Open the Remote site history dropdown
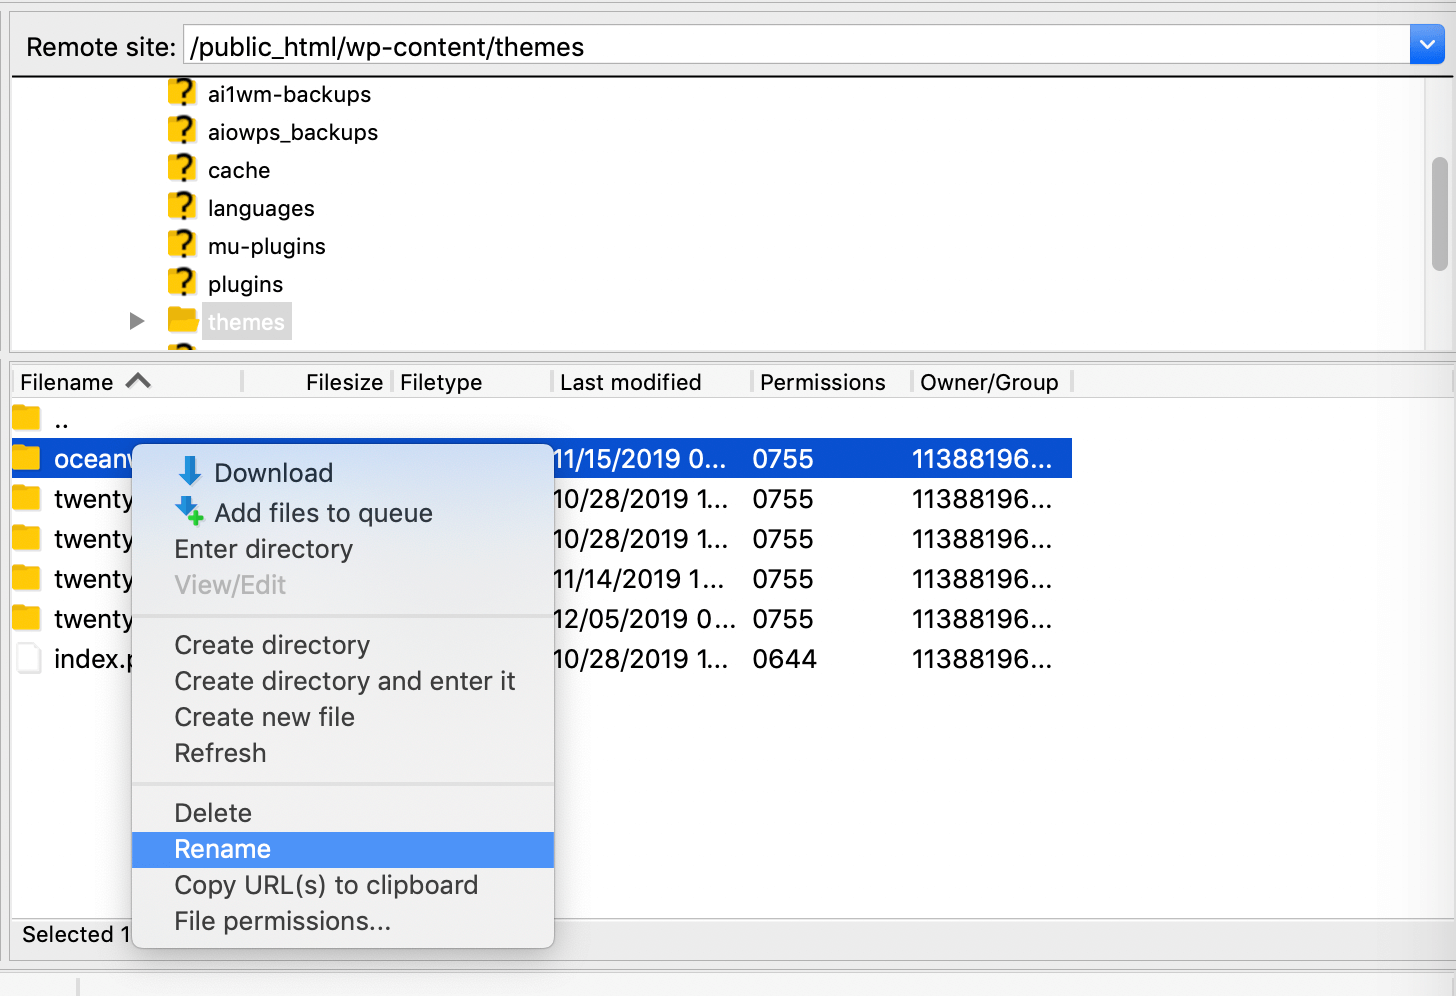 [x=1427, y=44]
